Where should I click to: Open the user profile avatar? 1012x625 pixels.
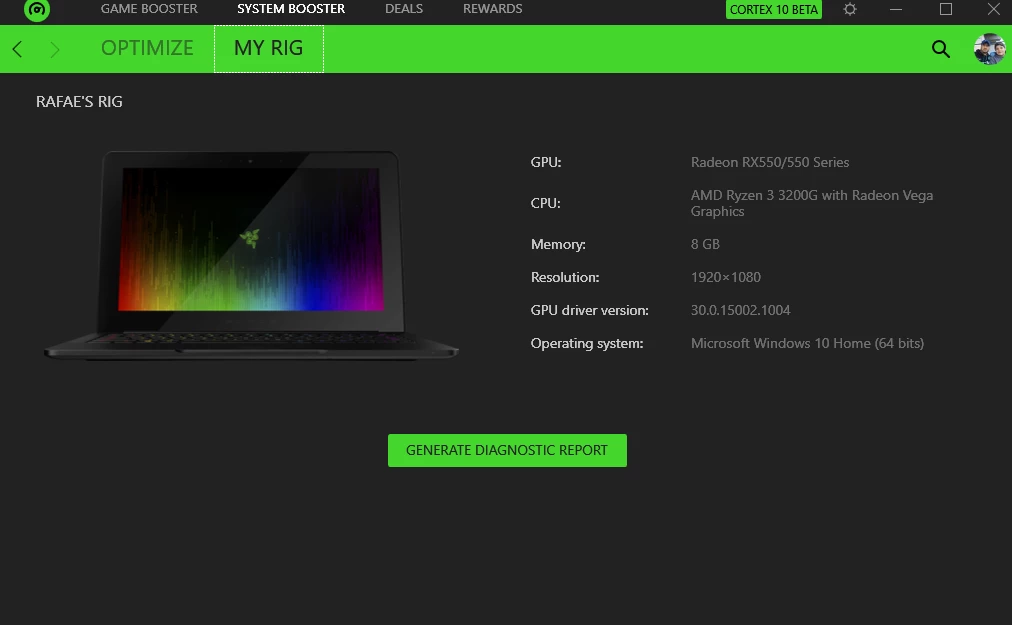tap(989, 49)
